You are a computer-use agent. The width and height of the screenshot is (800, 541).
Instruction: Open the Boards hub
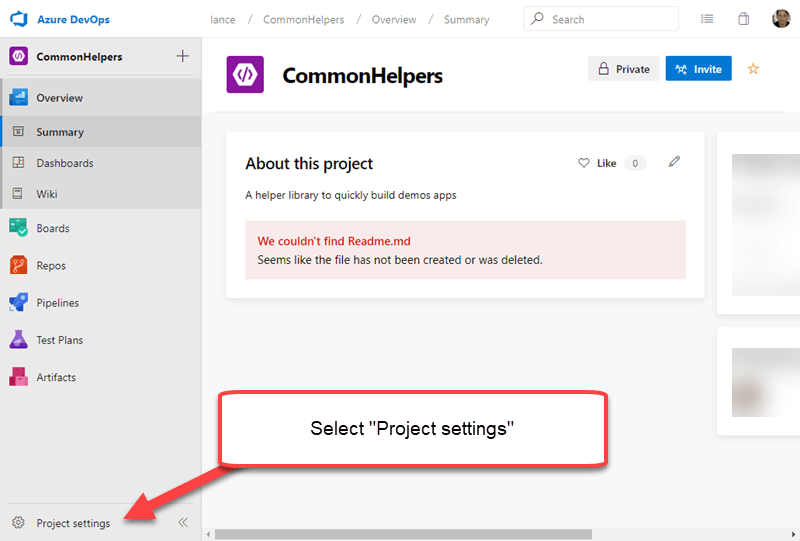coord(101,228)
